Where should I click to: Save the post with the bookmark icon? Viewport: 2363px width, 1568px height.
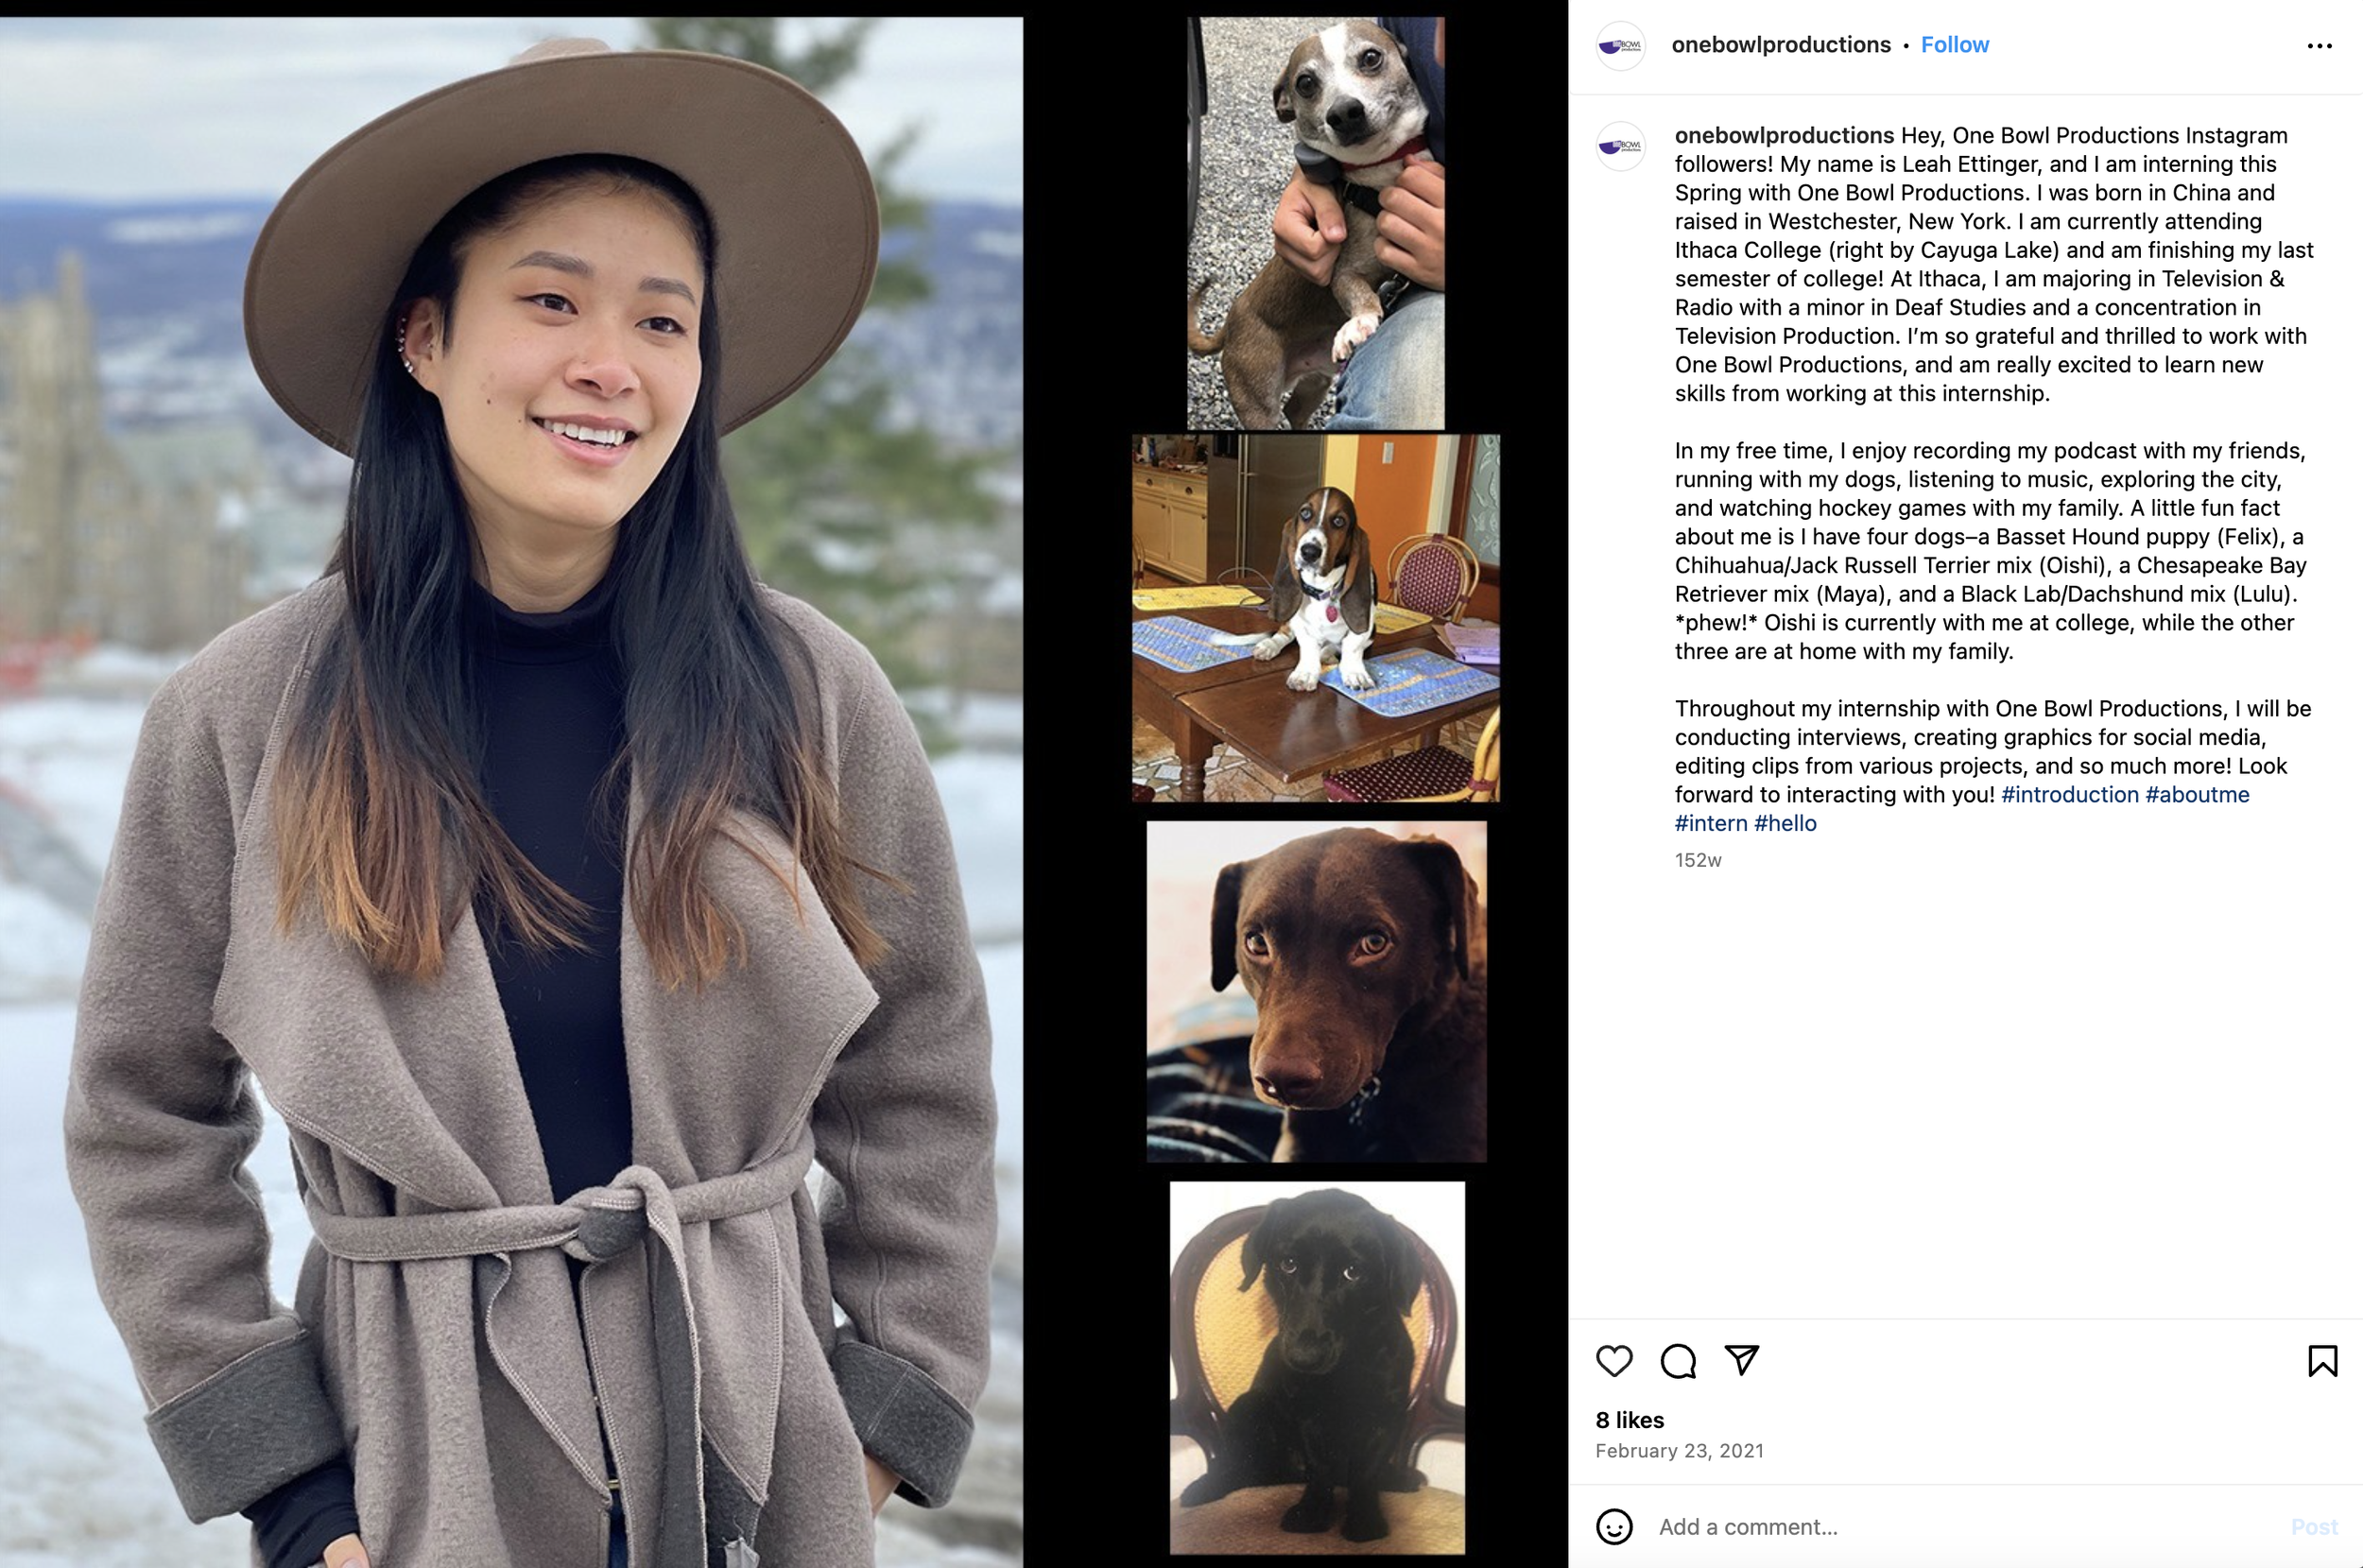click(2322, 1361)
